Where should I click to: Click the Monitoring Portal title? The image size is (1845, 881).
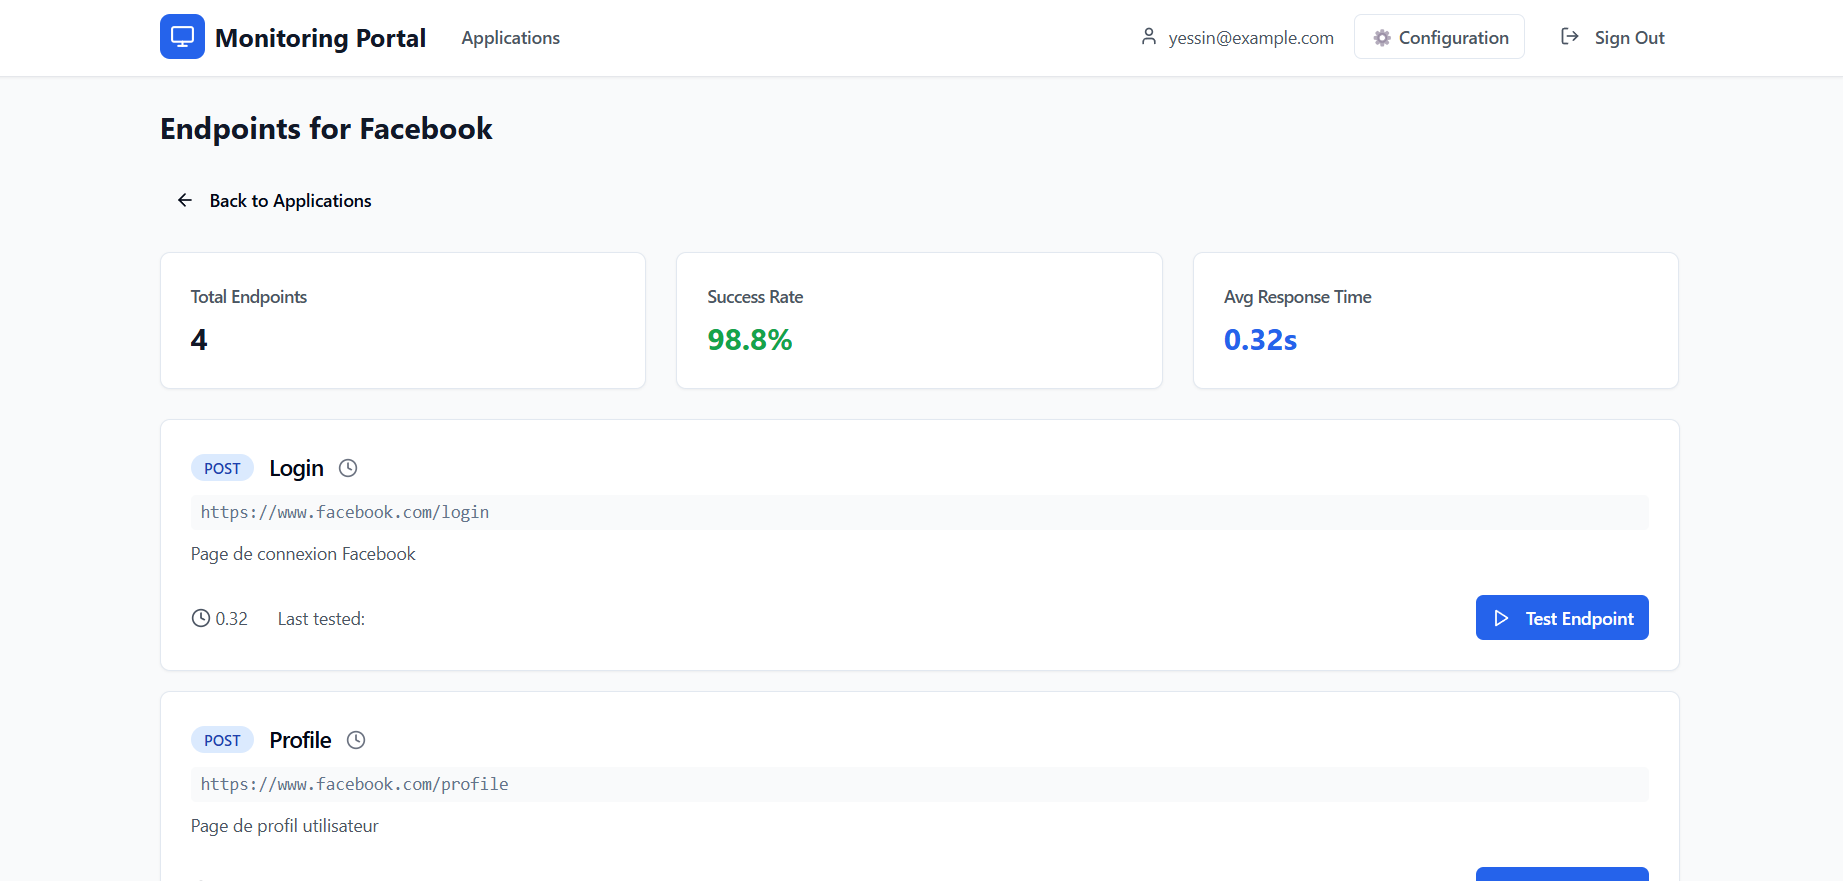point(320,38)
